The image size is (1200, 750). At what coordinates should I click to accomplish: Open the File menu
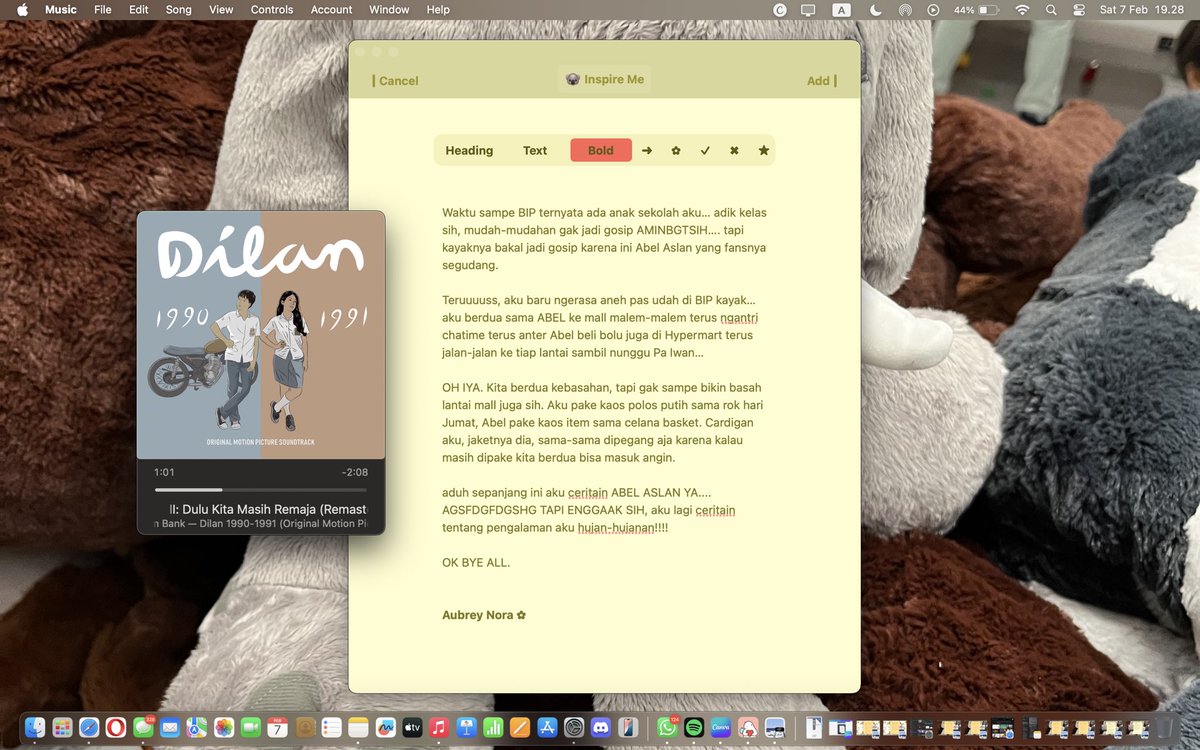[103, 10]
